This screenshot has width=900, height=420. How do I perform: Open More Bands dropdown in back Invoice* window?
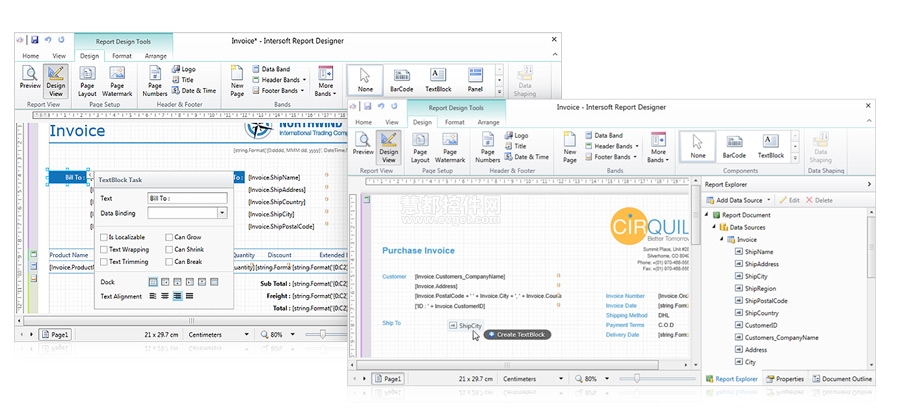click(325, 81)
